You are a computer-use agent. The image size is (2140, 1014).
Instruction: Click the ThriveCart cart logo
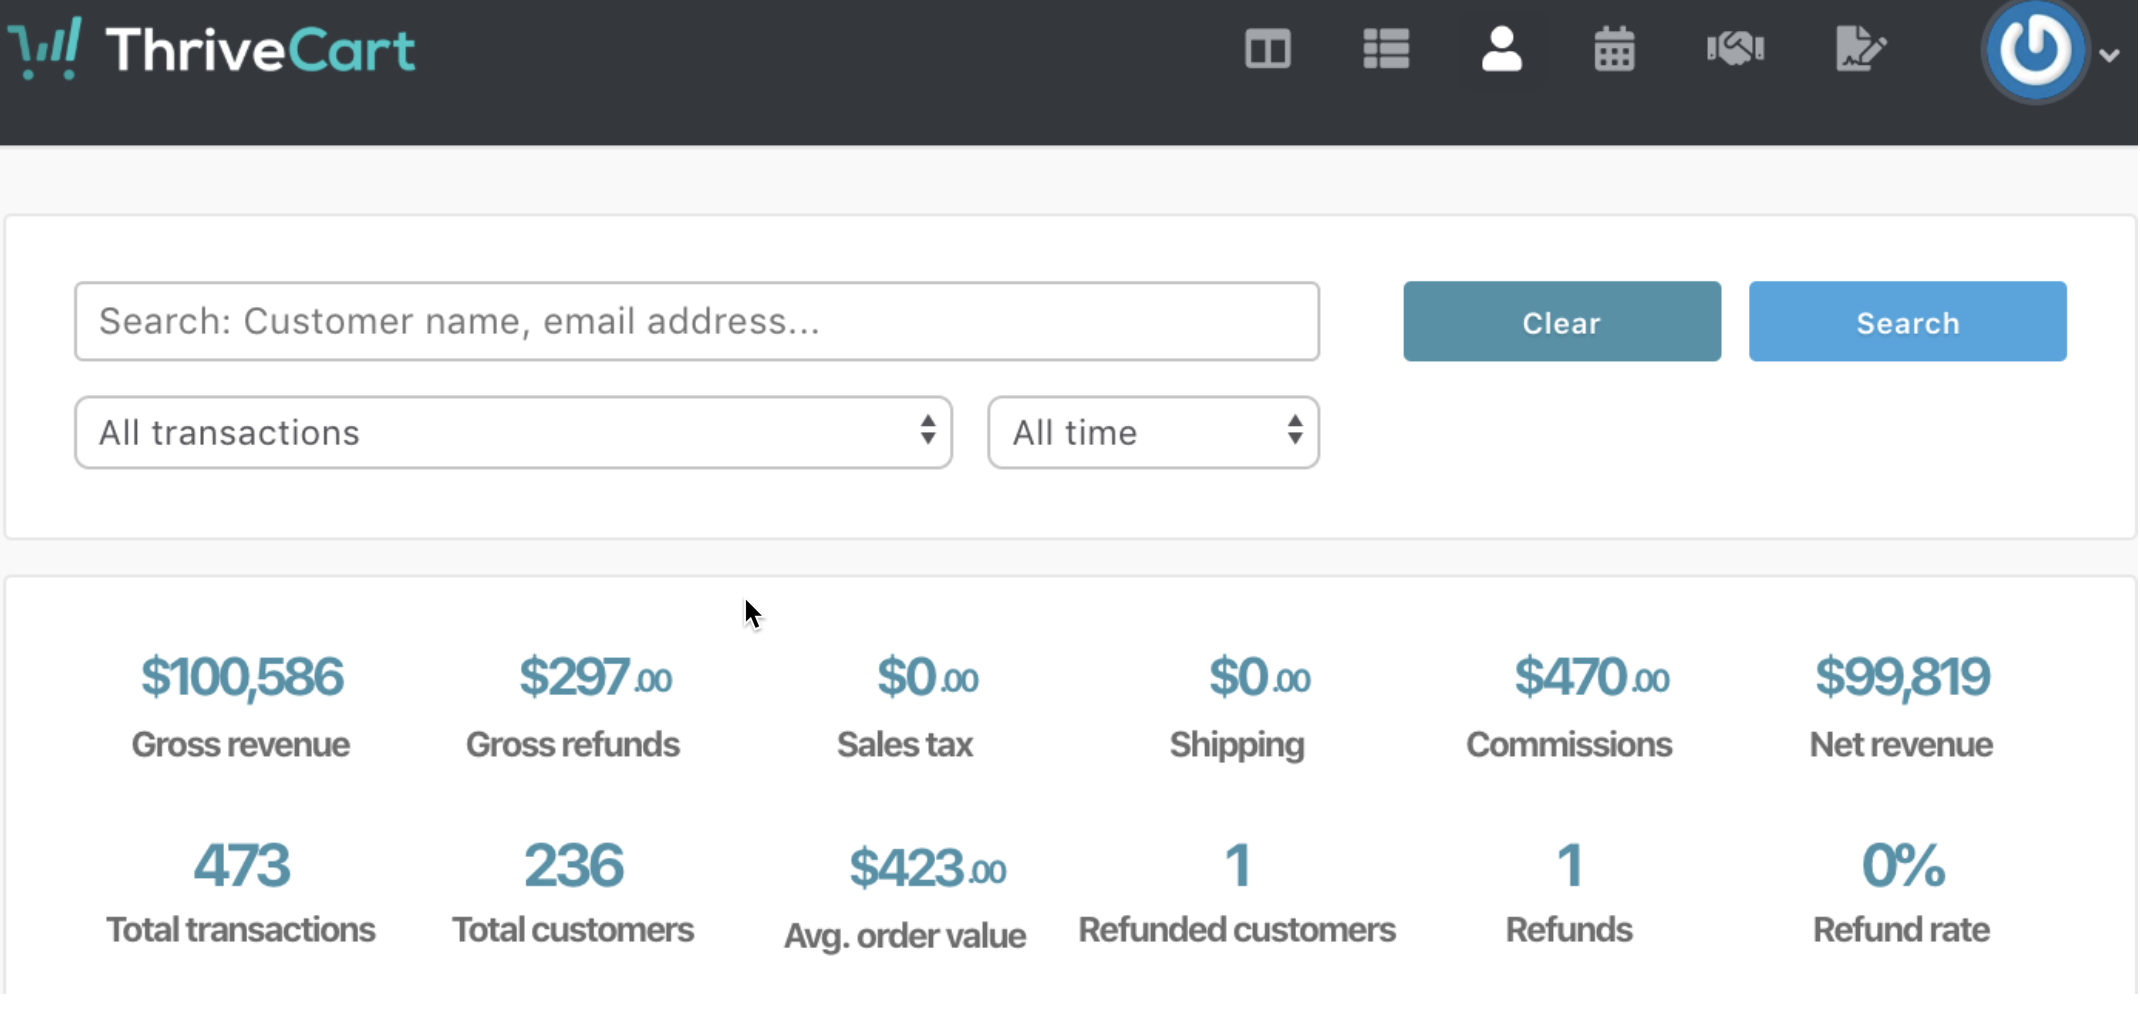[45, 48]
